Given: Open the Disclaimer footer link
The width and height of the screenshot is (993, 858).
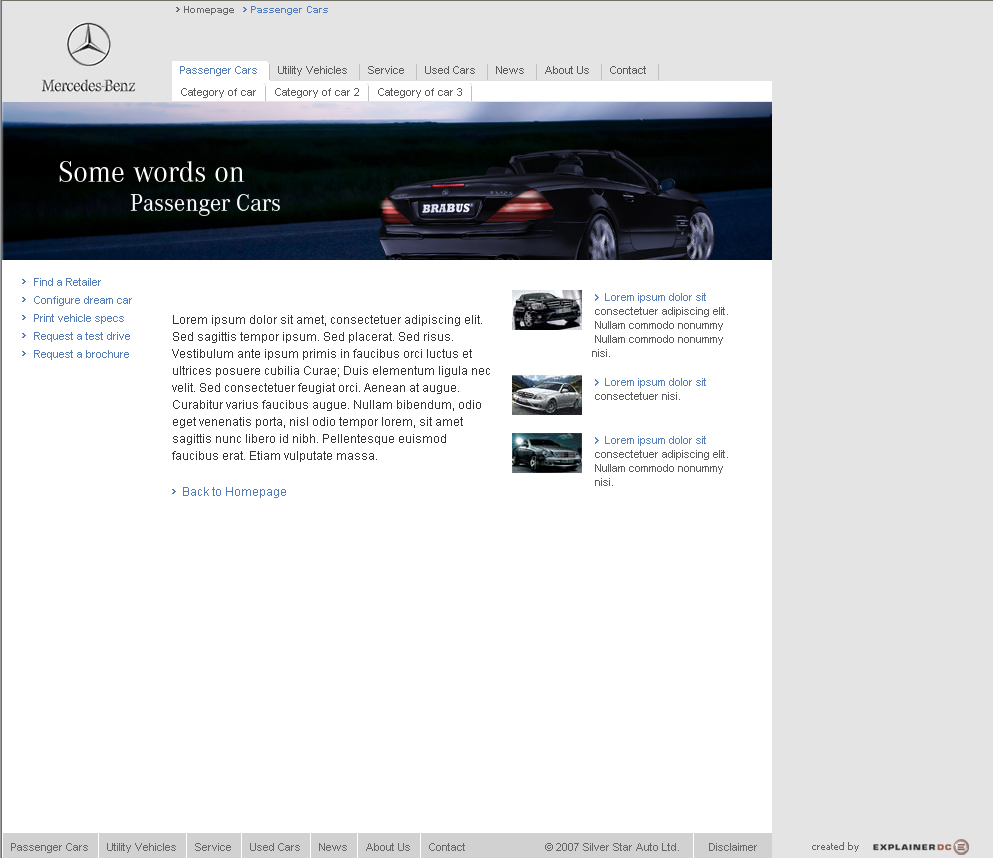Looking at the screenshot, I should click(x=732, y=847).
